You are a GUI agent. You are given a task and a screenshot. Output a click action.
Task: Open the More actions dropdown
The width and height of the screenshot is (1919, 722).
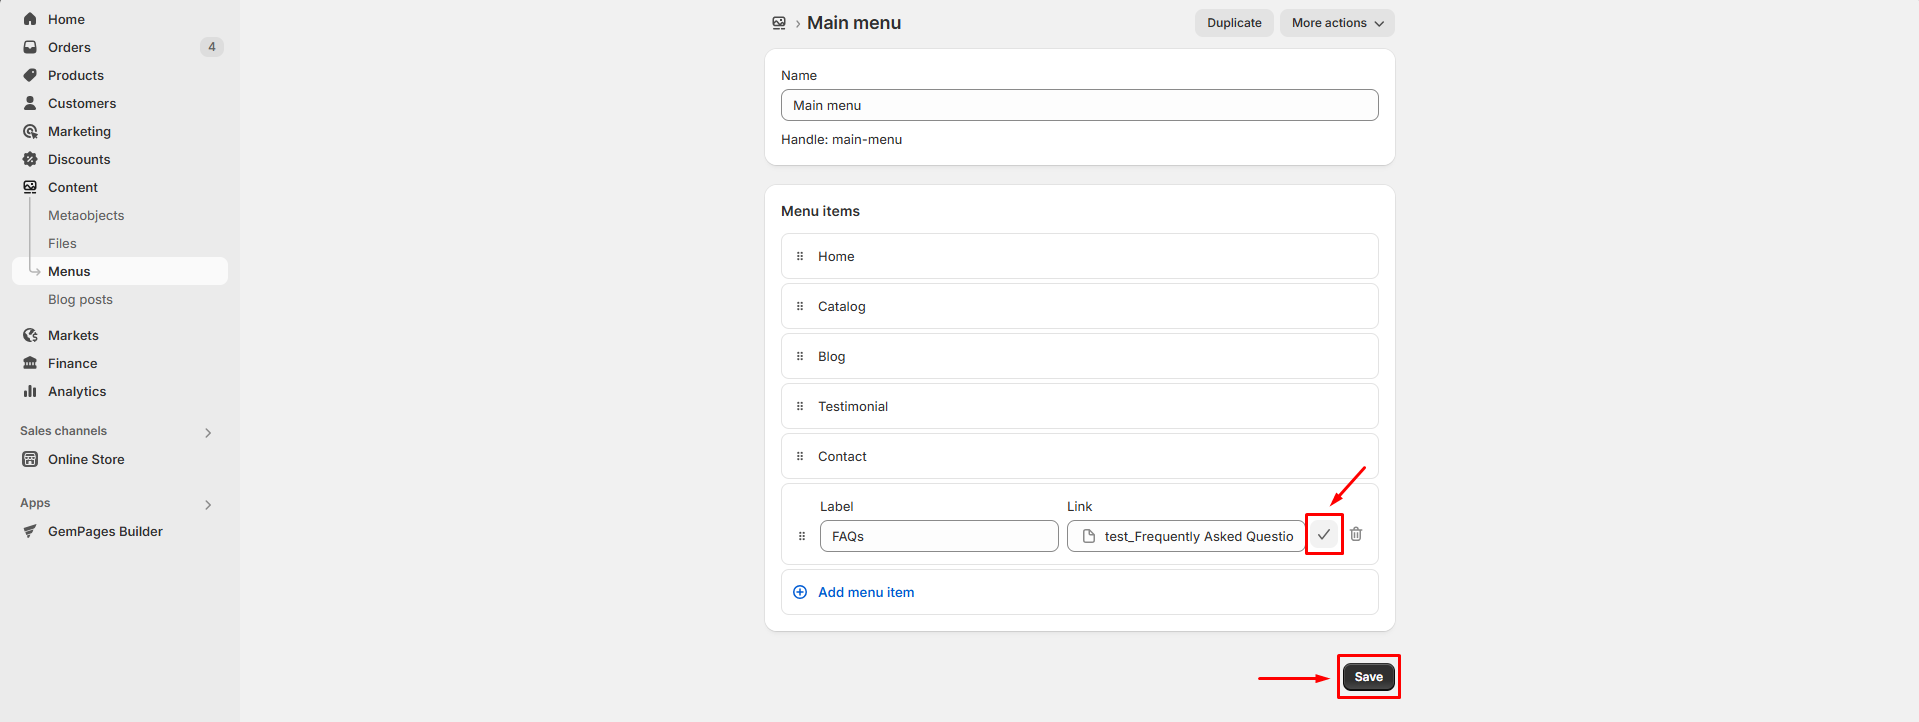1336,23
